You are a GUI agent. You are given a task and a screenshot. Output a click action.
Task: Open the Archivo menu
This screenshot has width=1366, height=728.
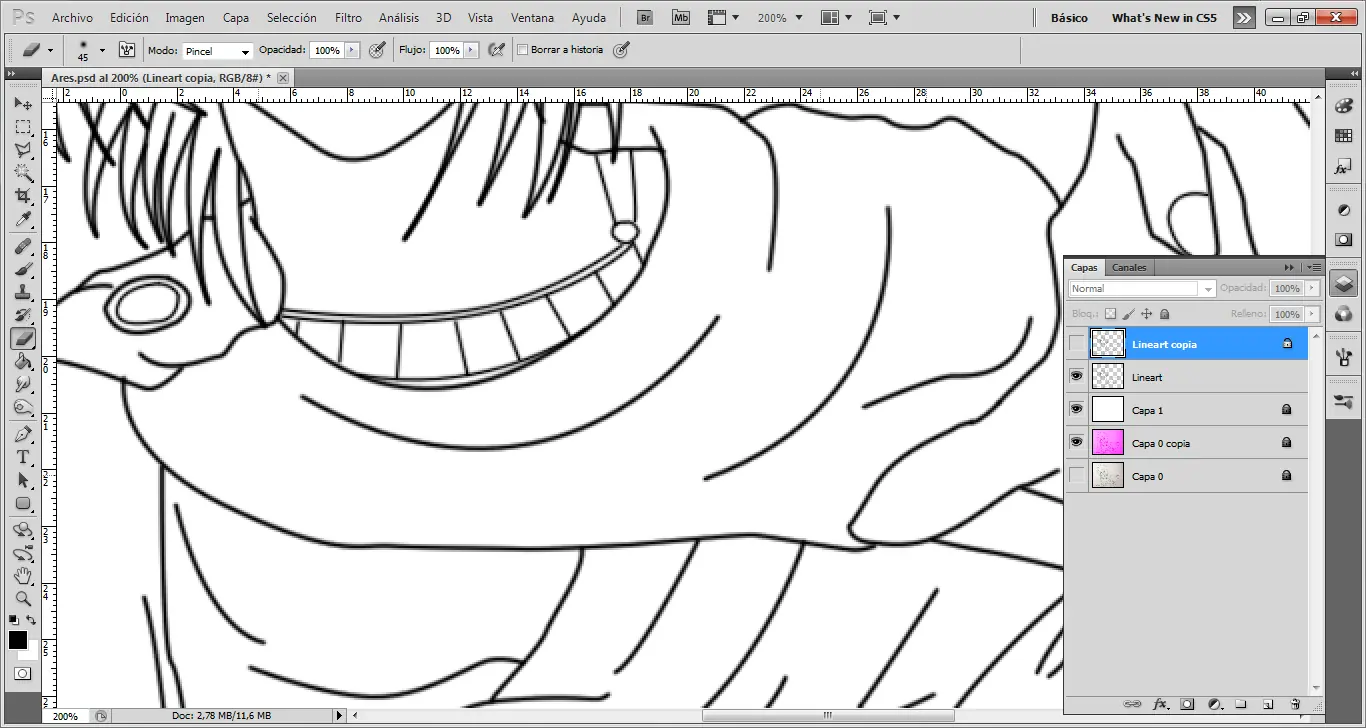coord(72,18)
